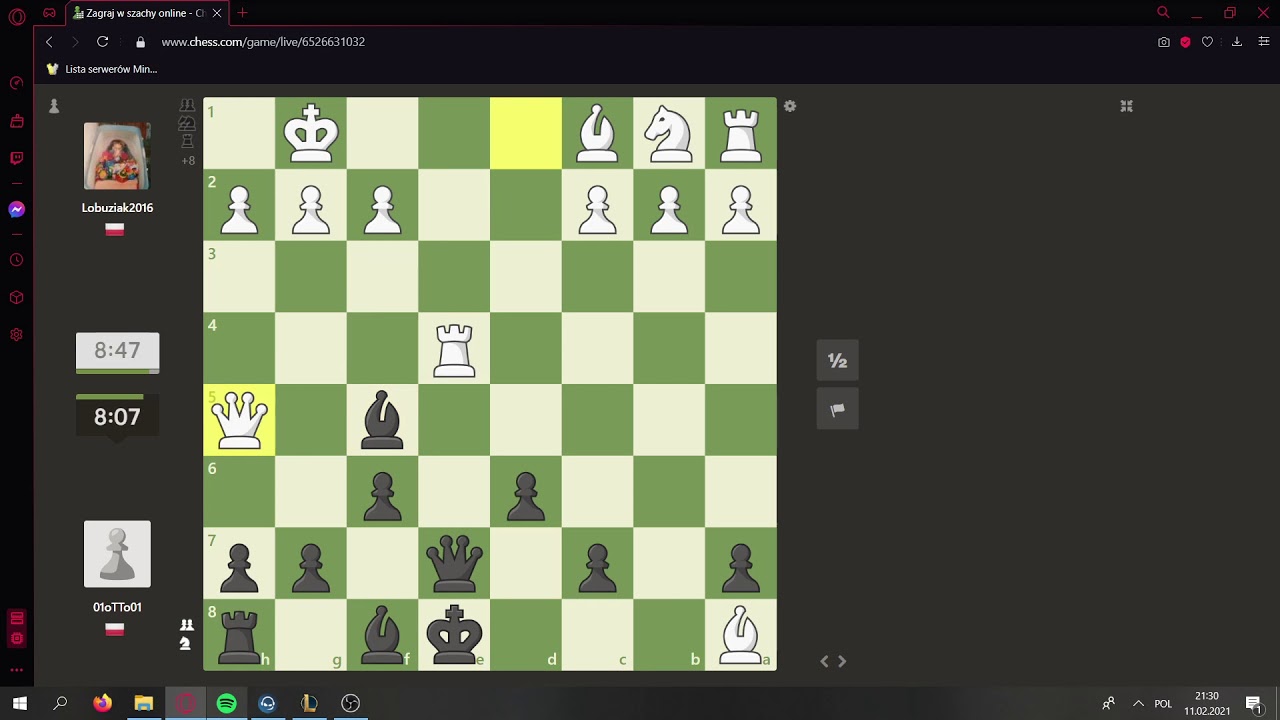Open the ad blocker shield icon

1185,42
